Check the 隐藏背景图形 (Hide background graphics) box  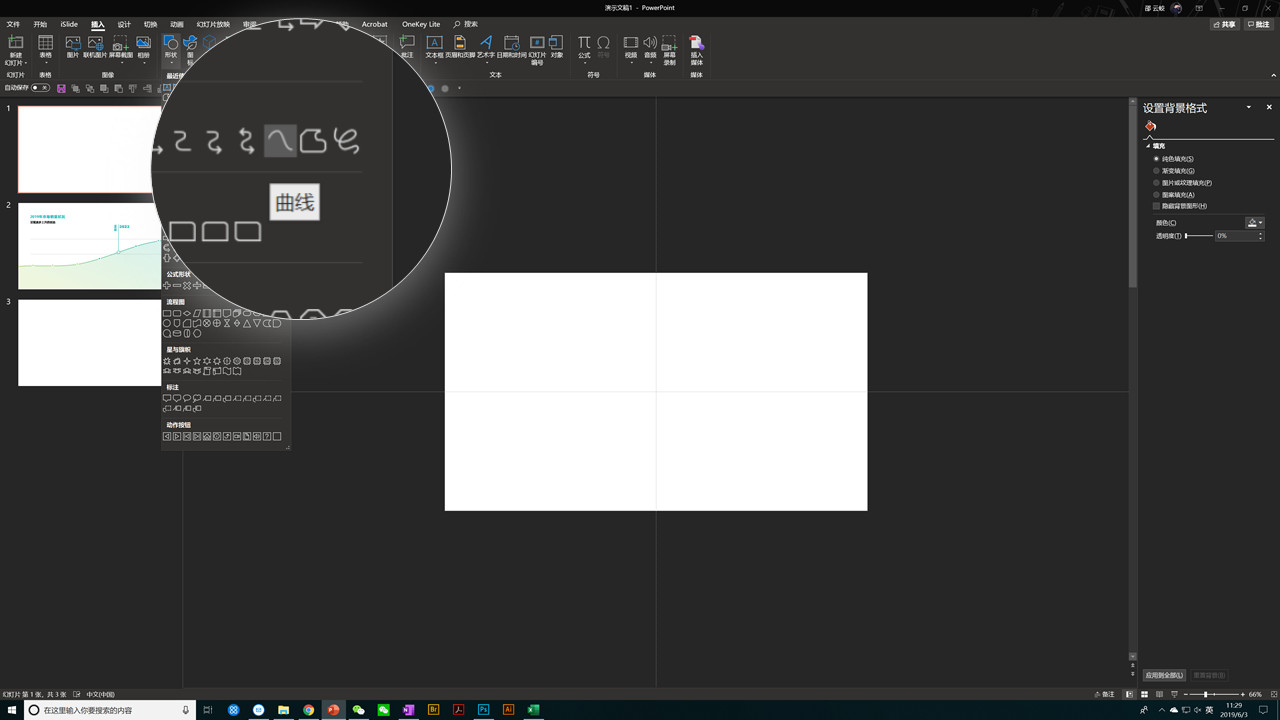pos(1157,207)
